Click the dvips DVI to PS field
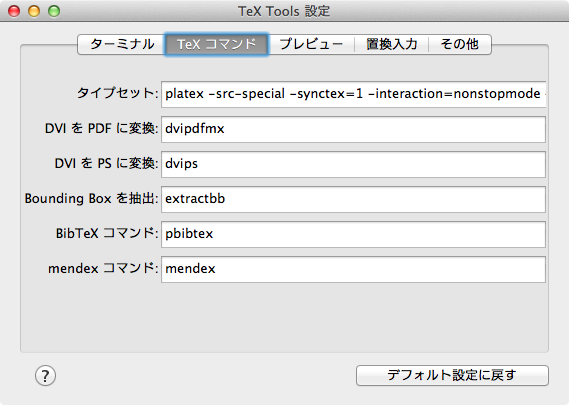This screenshot has height=405, width=569. tap(353, 164)
